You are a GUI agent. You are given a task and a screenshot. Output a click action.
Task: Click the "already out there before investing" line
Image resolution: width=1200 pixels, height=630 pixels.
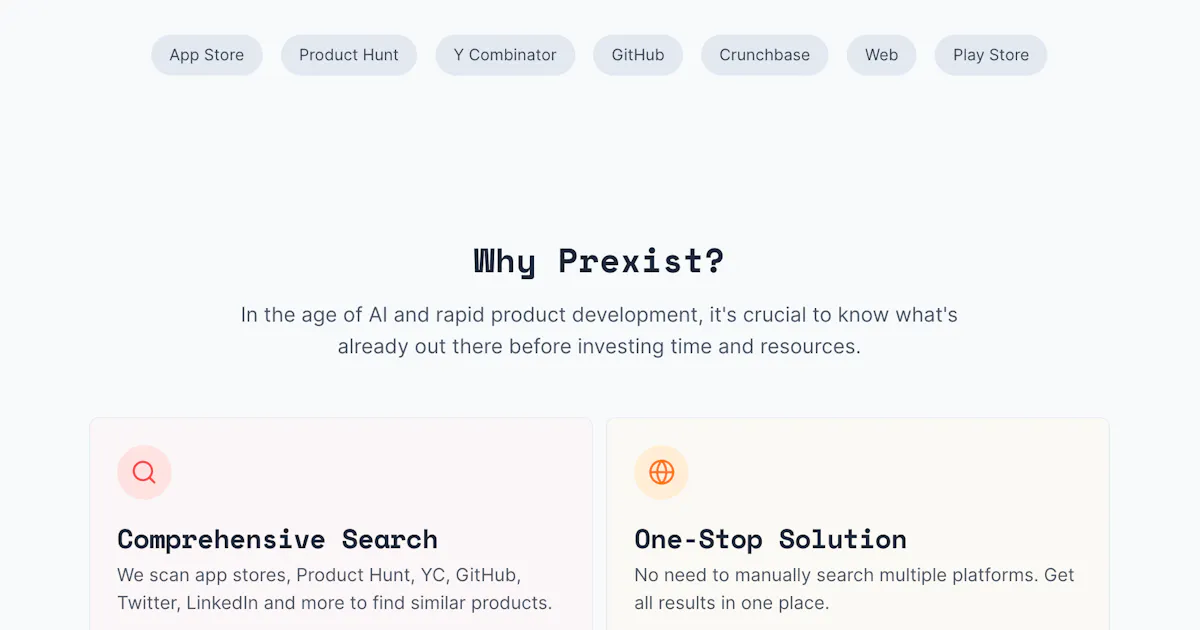[599, 347]
